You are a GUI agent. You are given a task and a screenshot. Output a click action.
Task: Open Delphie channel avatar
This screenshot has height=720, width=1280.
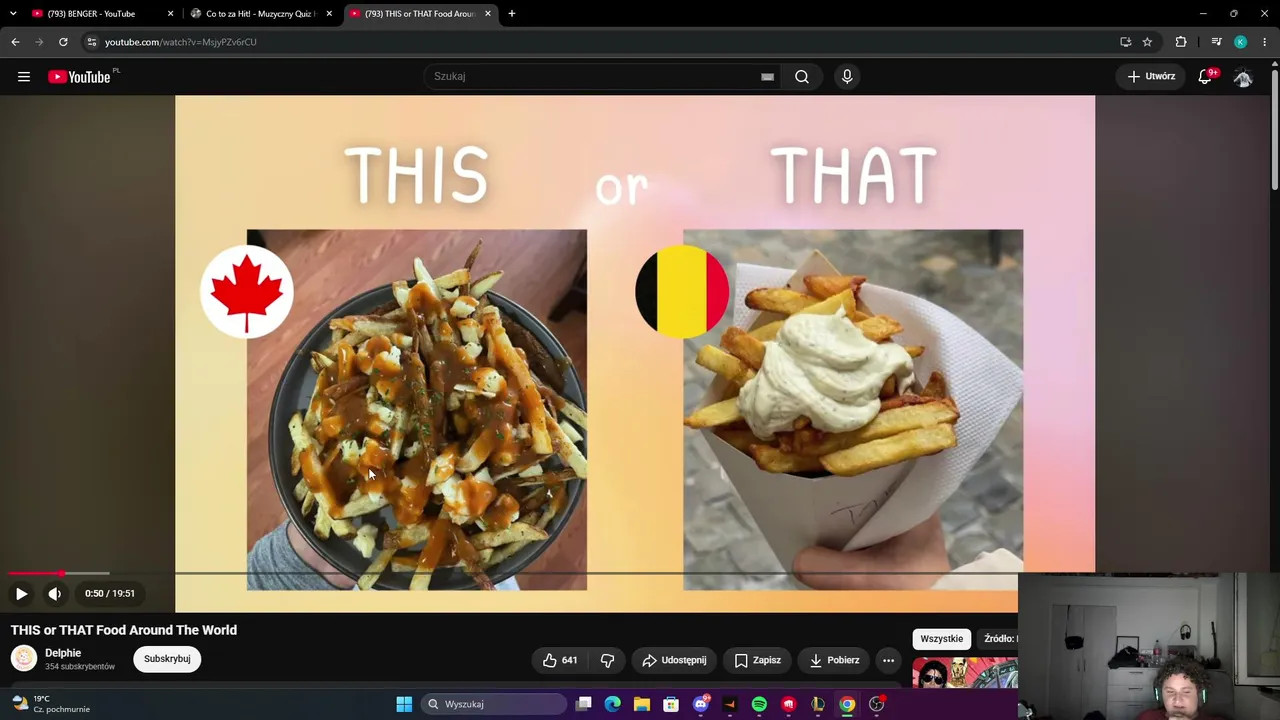pos(24,658)
